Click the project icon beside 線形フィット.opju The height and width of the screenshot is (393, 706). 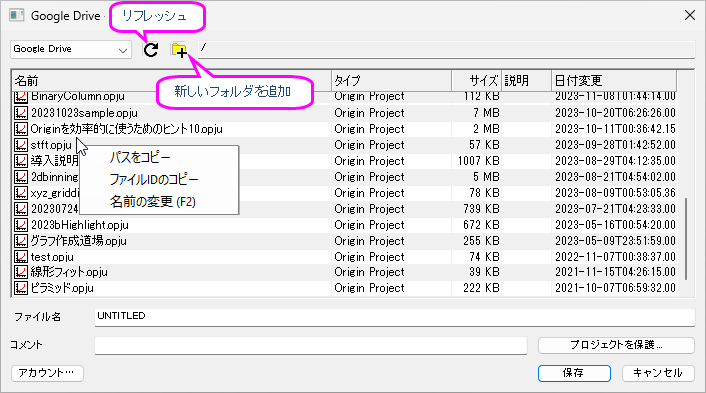pyautogui.click(x=21, y=272)
